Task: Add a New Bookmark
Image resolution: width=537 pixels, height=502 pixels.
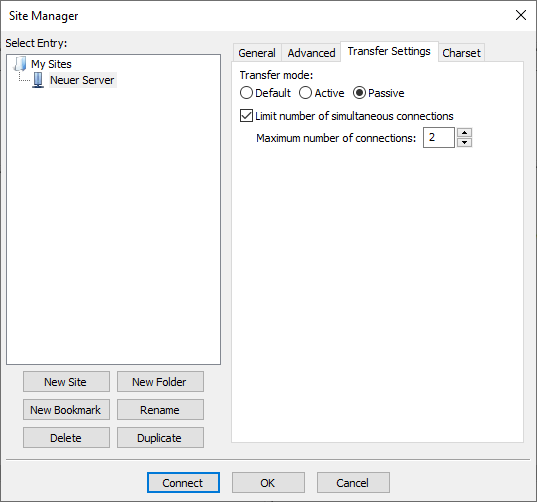Action: point(66,410)
